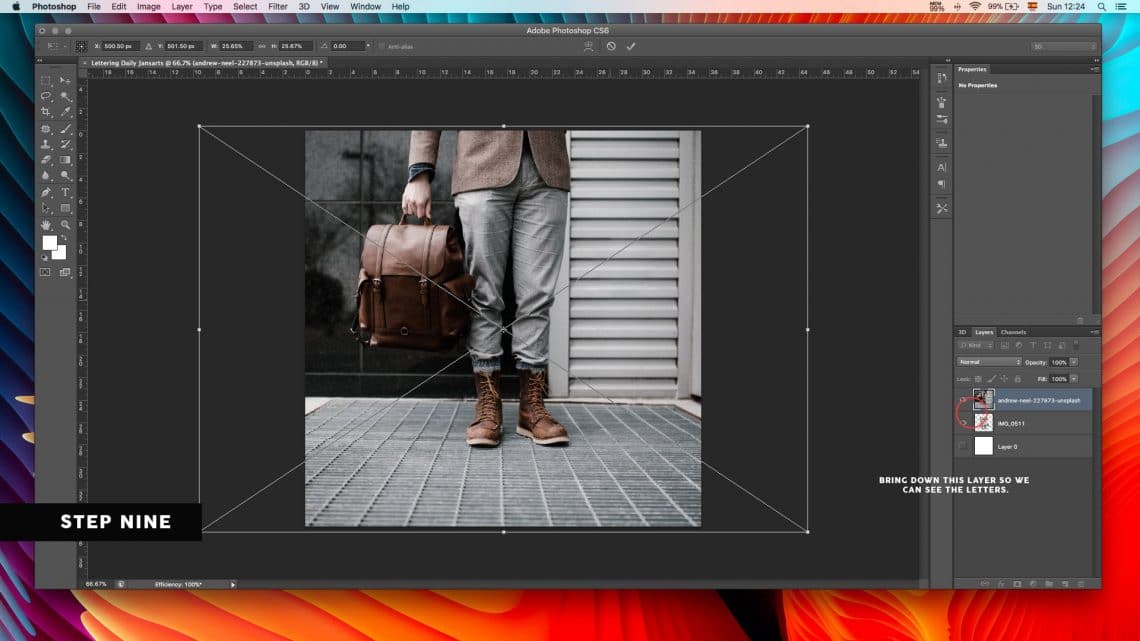The image size is (1140, 641).
Task: Open the Character panel icon
Action: pyautogui.click(x=942, y=167)
